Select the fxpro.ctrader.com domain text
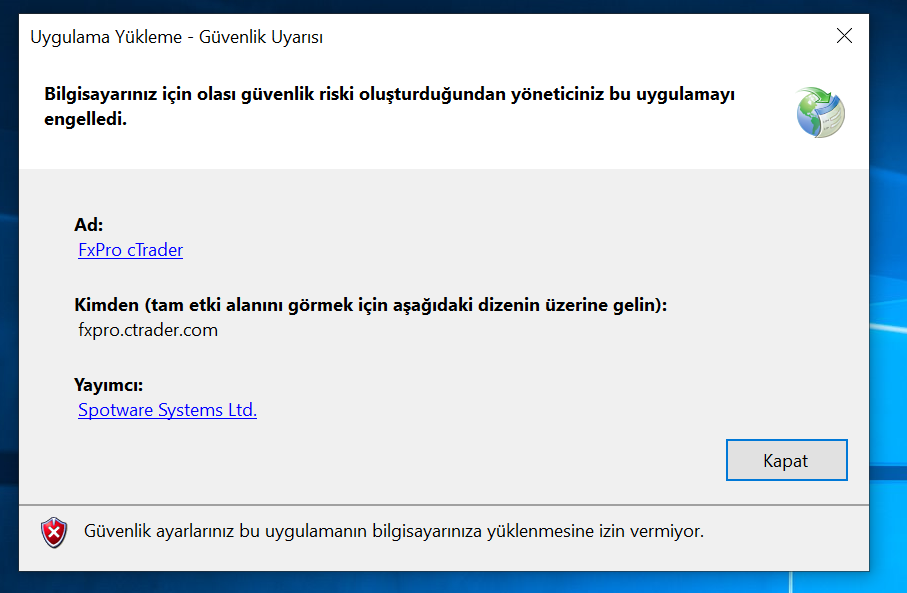907x593 pixels. pyautogui.click(x=148, y=330)
